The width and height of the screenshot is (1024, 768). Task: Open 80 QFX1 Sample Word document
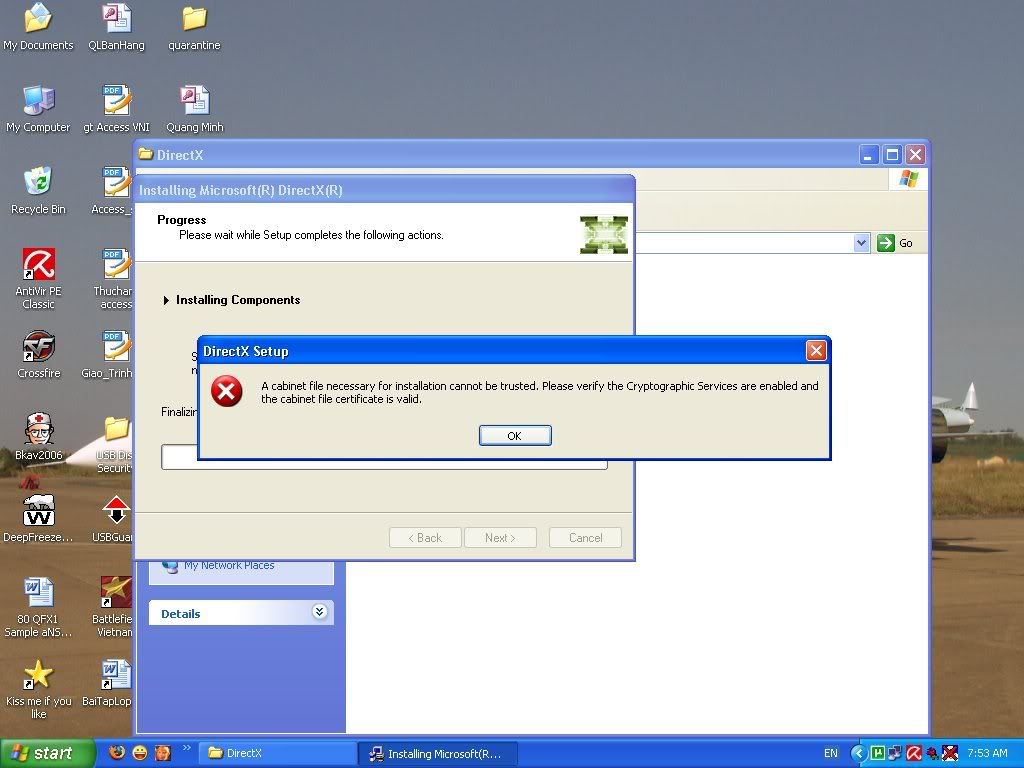(38, 607)
